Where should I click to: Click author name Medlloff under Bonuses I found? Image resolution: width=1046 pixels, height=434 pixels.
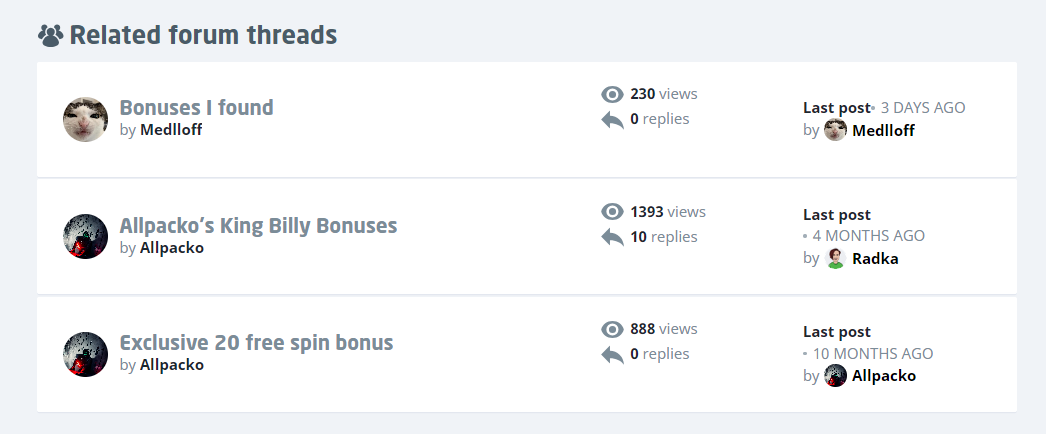coord(171,129)
